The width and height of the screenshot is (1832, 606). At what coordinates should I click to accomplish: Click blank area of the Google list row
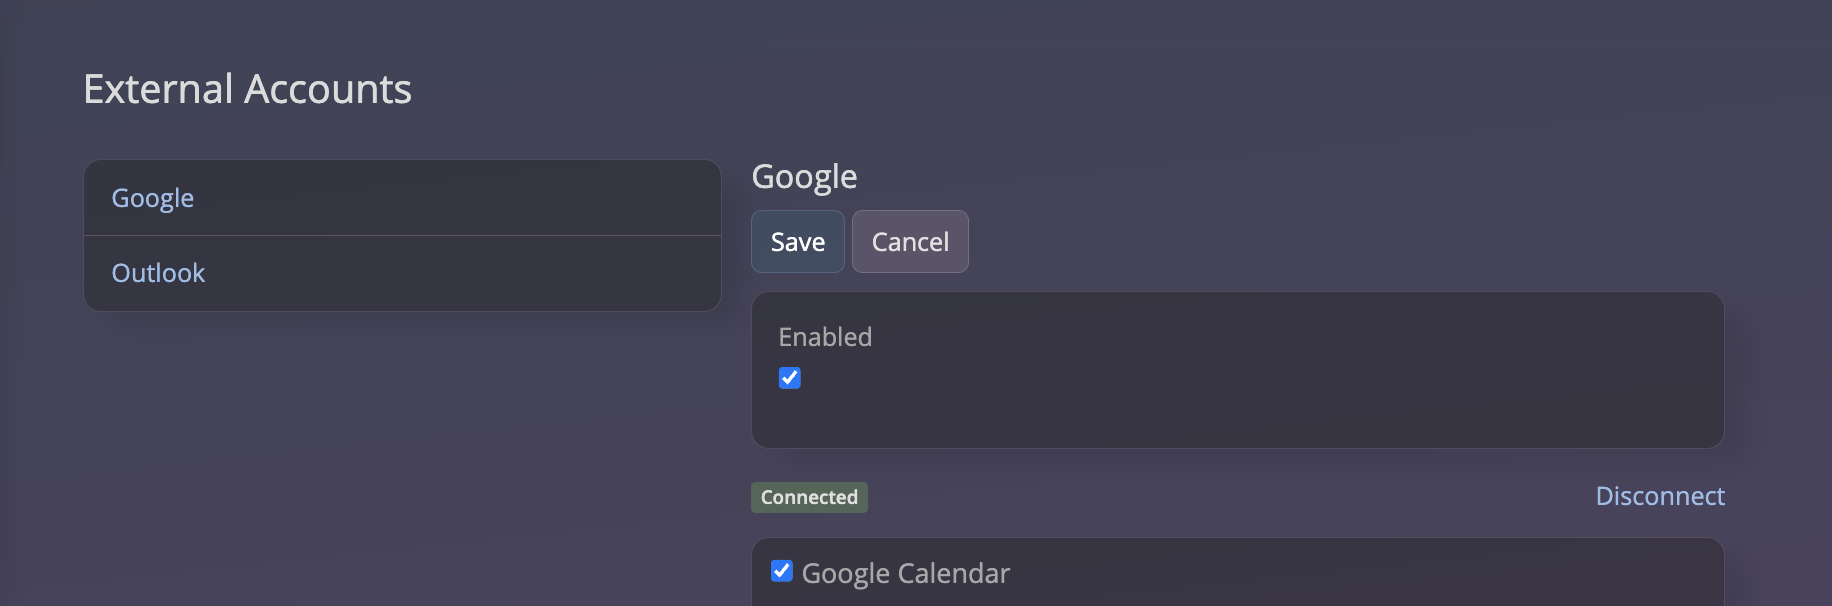[460, 198]
